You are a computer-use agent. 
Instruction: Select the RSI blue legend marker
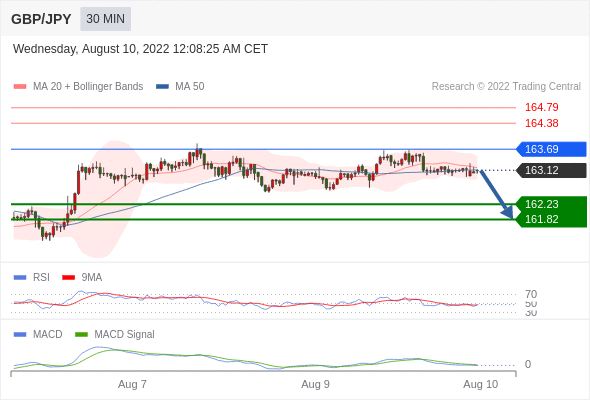[20, 278]
